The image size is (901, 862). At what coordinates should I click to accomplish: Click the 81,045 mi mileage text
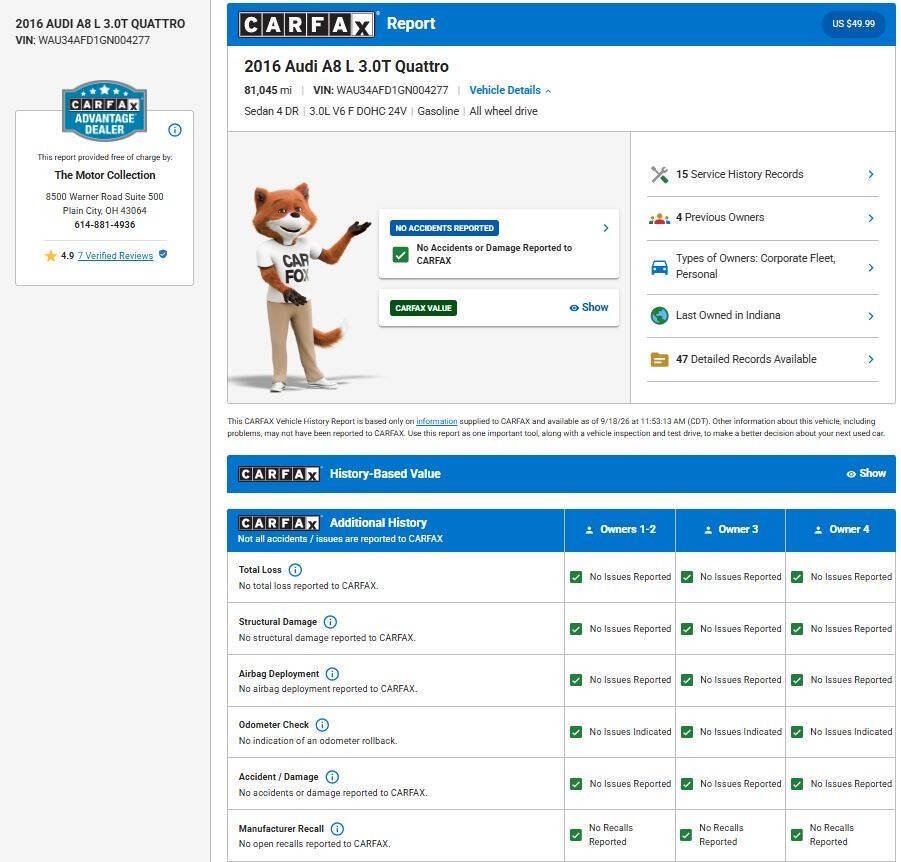click(x=268, y=90)
